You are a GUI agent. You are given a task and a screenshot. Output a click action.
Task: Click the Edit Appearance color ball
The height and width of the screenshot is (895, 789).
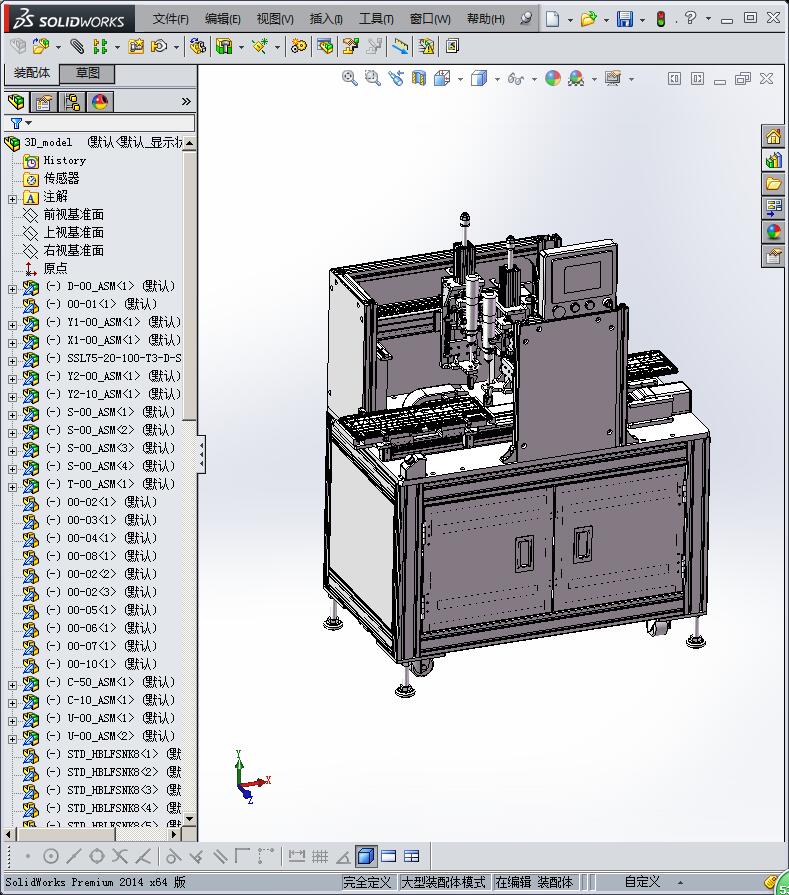553,78
